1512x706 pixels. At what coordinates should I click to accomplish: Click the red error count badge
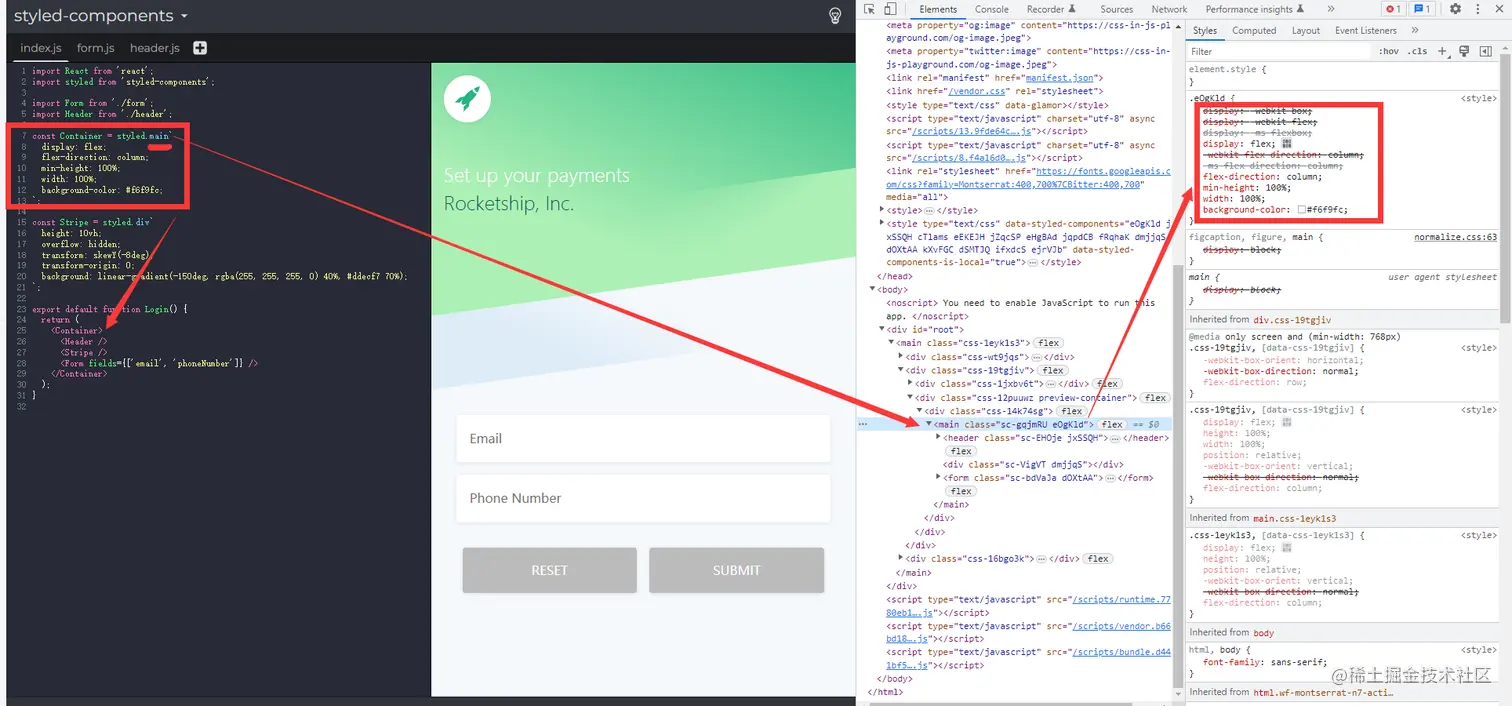(1393, 9)
